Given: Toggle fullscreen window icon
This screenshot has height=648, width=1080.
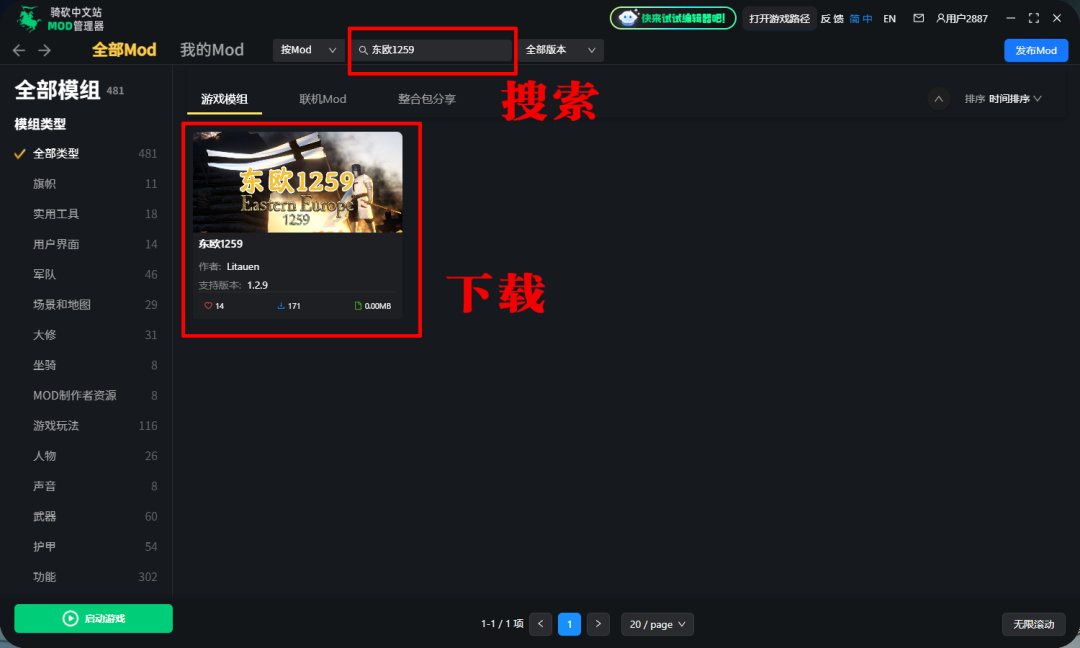Looking at the screenshot, I should click(x=1033, y=19).
